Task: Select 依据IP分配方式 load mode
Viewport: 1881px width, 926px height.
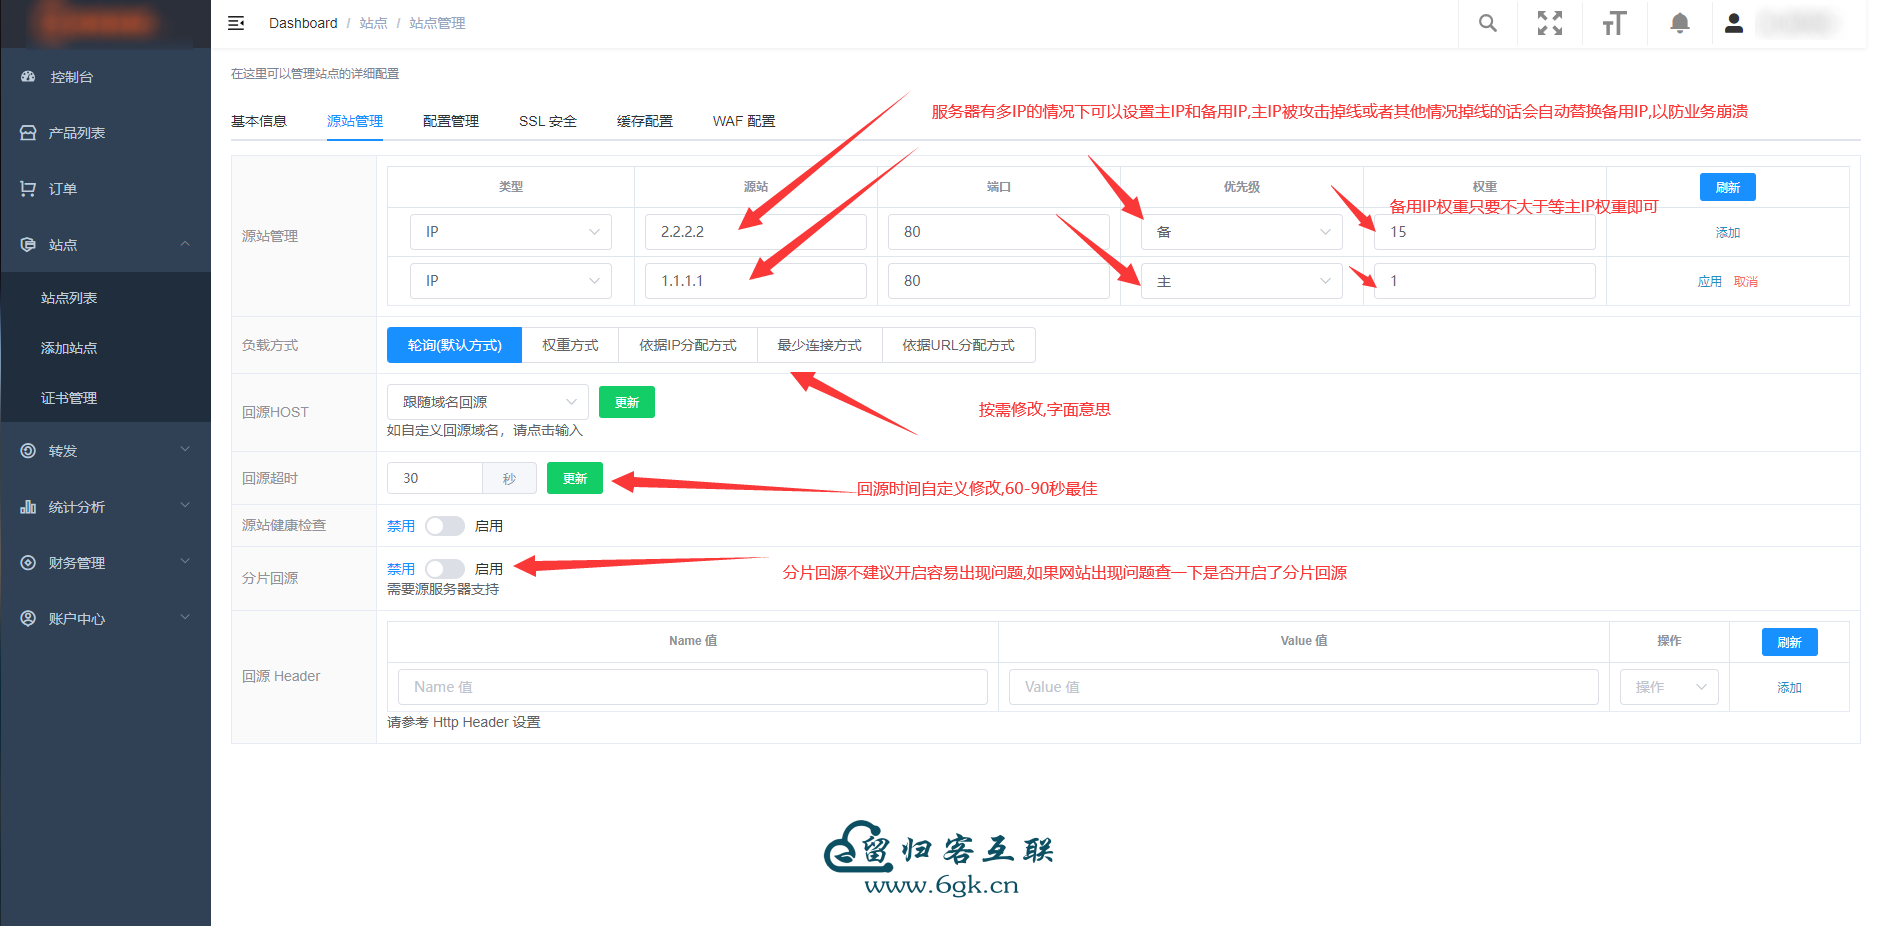Action: pos(688,345)
